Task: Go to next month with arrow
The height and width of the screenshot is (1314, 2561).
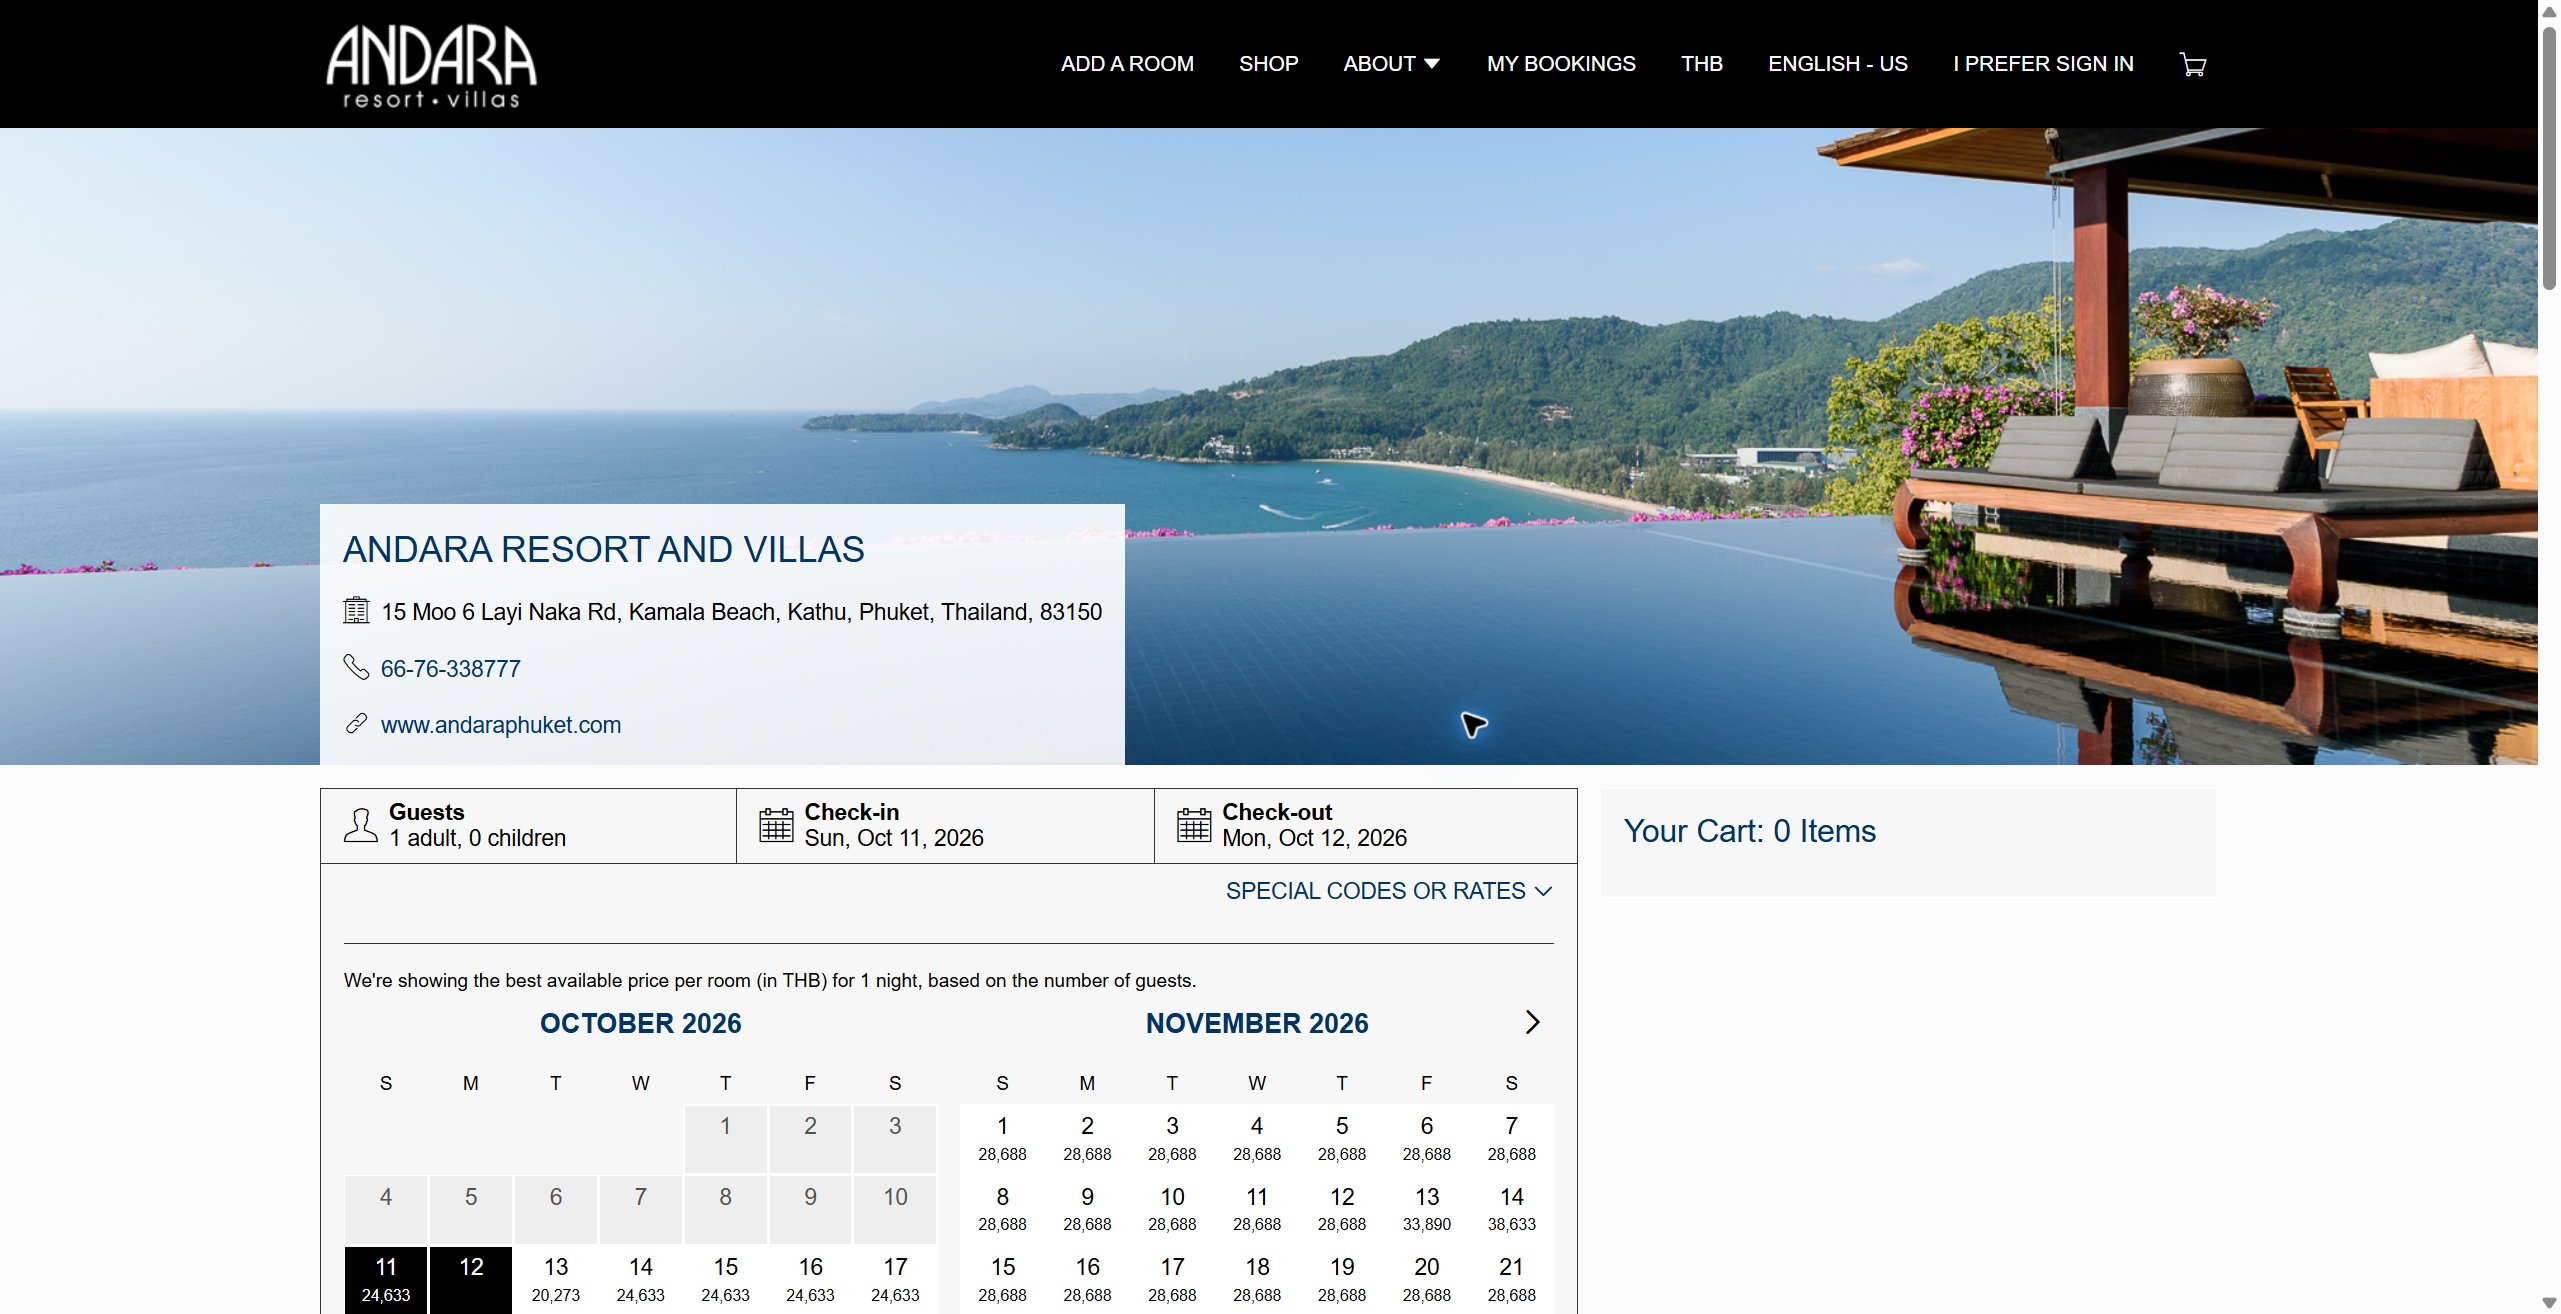Action: 1532,1022
